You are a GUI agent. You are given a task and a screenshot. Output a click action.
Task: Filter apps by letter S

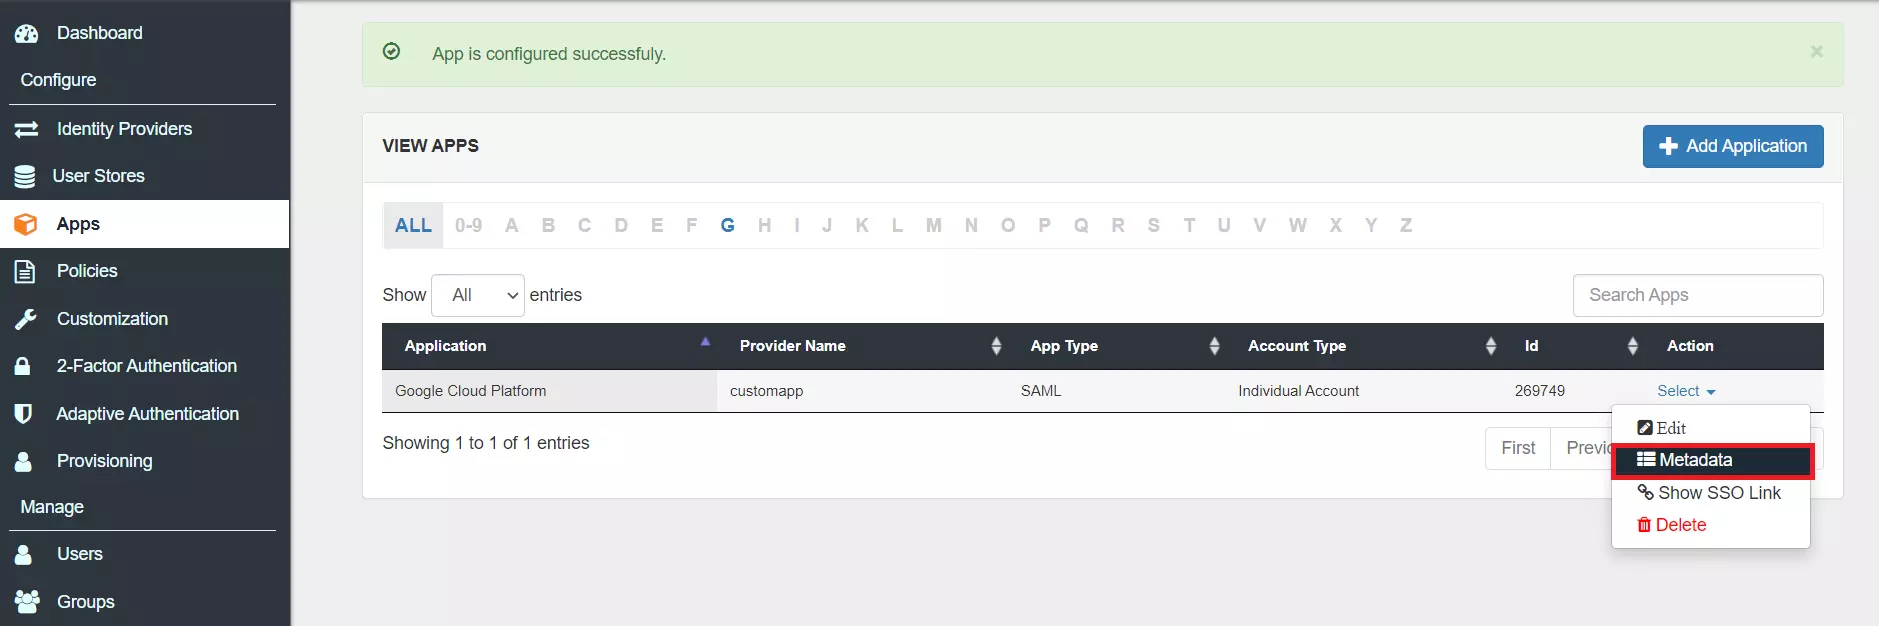coord(1154,225)
